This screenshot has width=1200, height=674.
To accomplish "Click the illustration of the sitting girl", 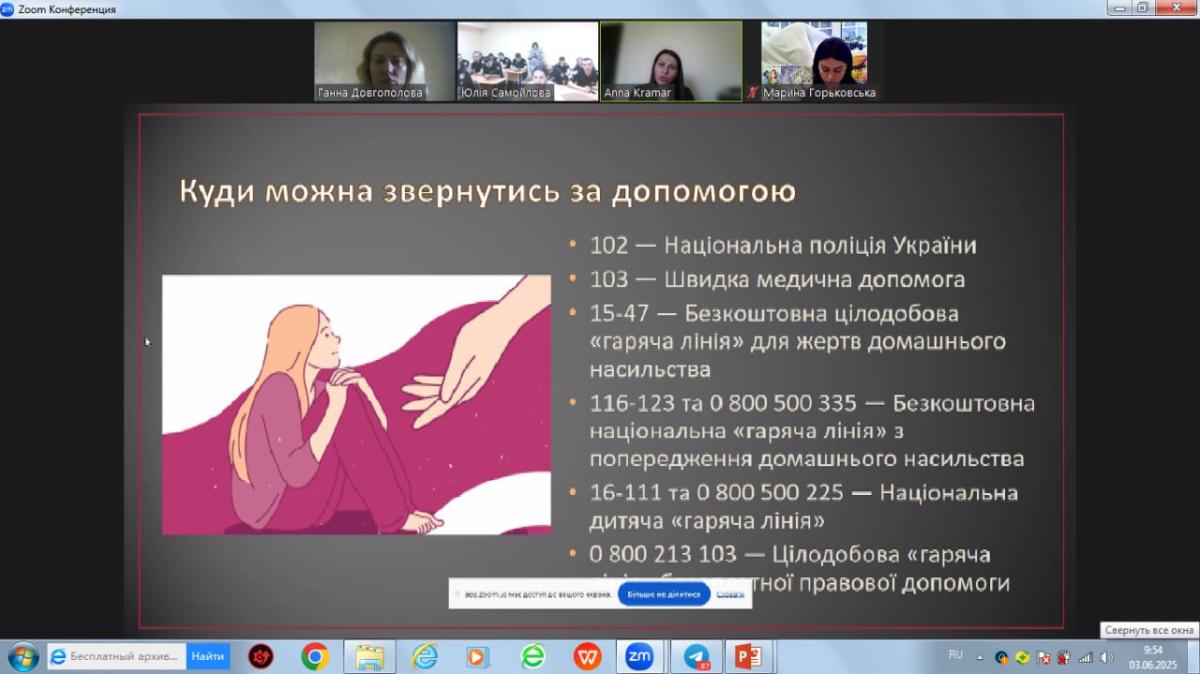I will click(356, 405).
